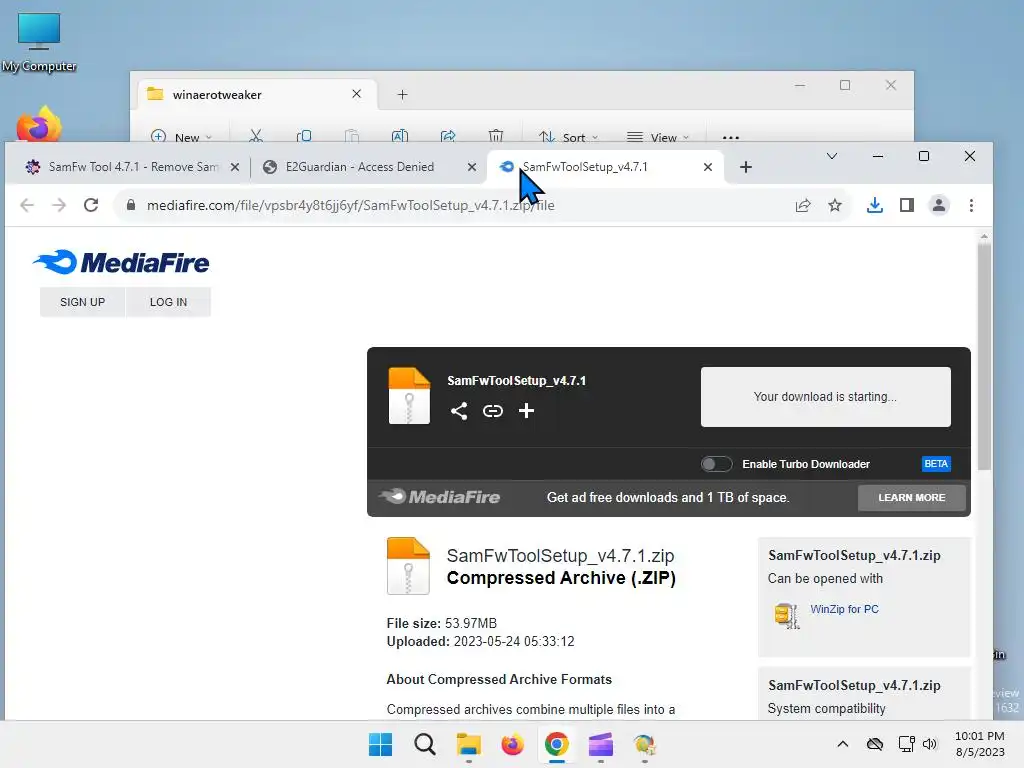Open Chrome tab search chevron

pos(831,156)
